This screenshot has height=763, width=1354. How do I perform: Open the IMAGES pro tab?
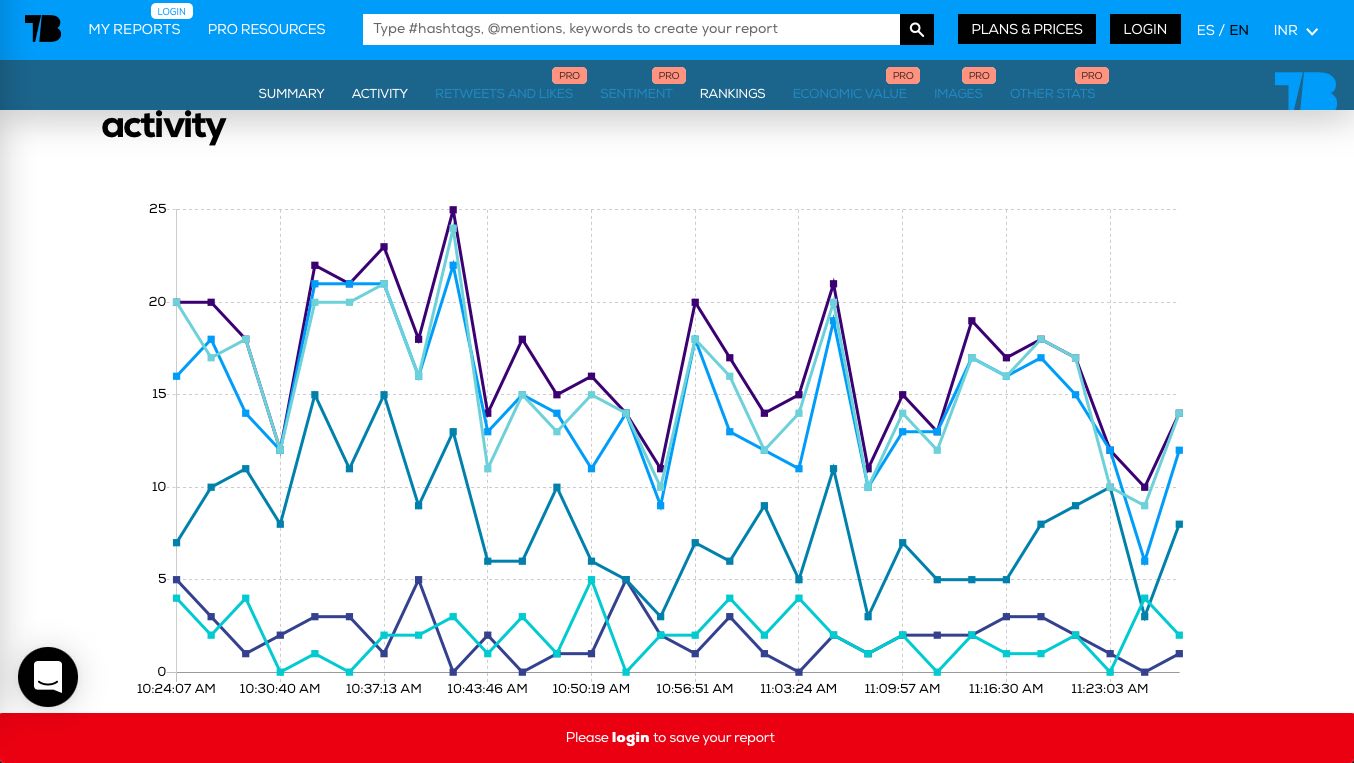958,93
